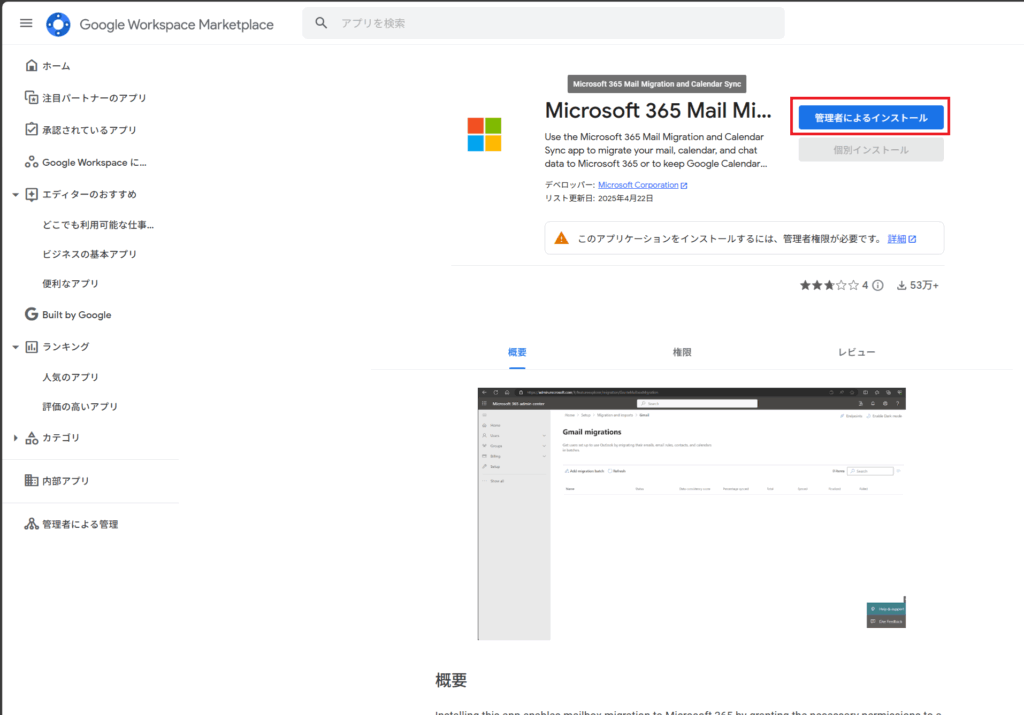Select 便利なアプリ sidebar item
Image resolution: width=1024 pixels, height=715 pixels.
[71, 283]
